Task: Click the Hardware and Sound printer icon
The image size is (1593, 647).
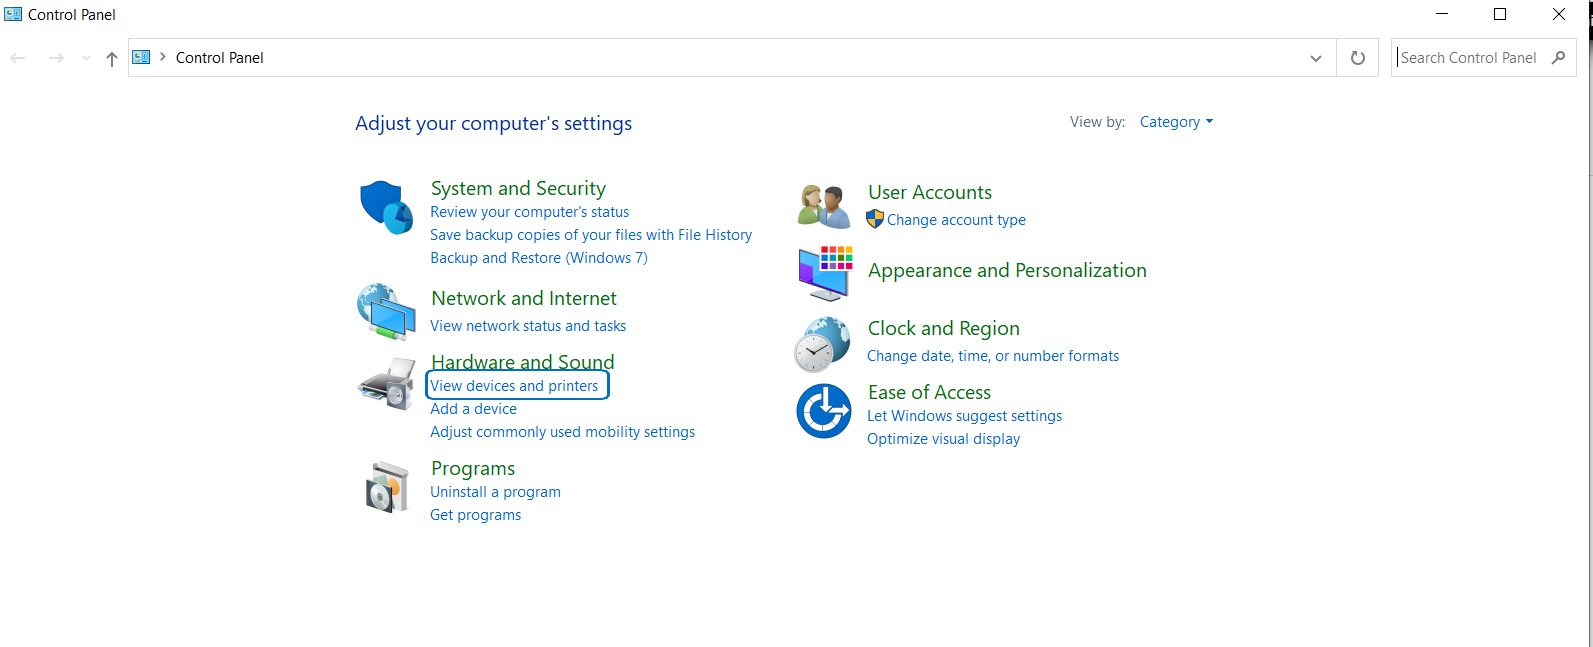Action: [x=387, y=383]
